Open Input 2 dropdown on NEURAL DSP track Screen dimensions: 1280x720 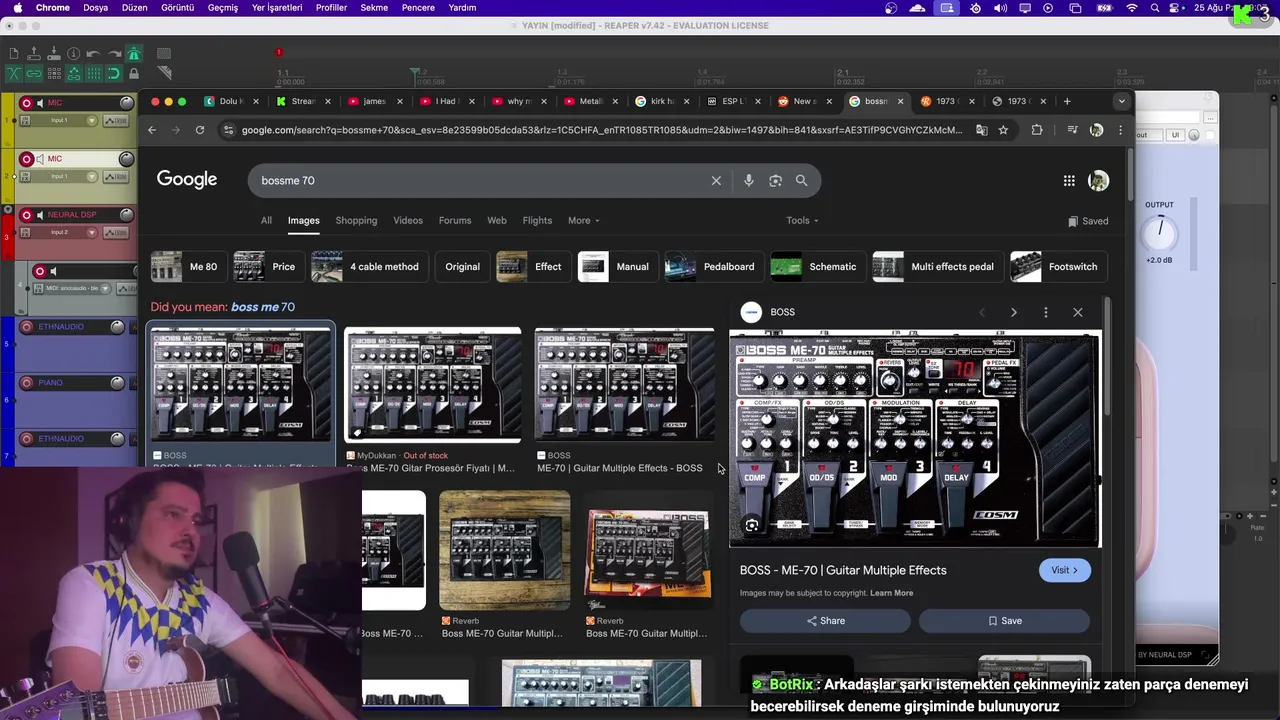[92, 232]
